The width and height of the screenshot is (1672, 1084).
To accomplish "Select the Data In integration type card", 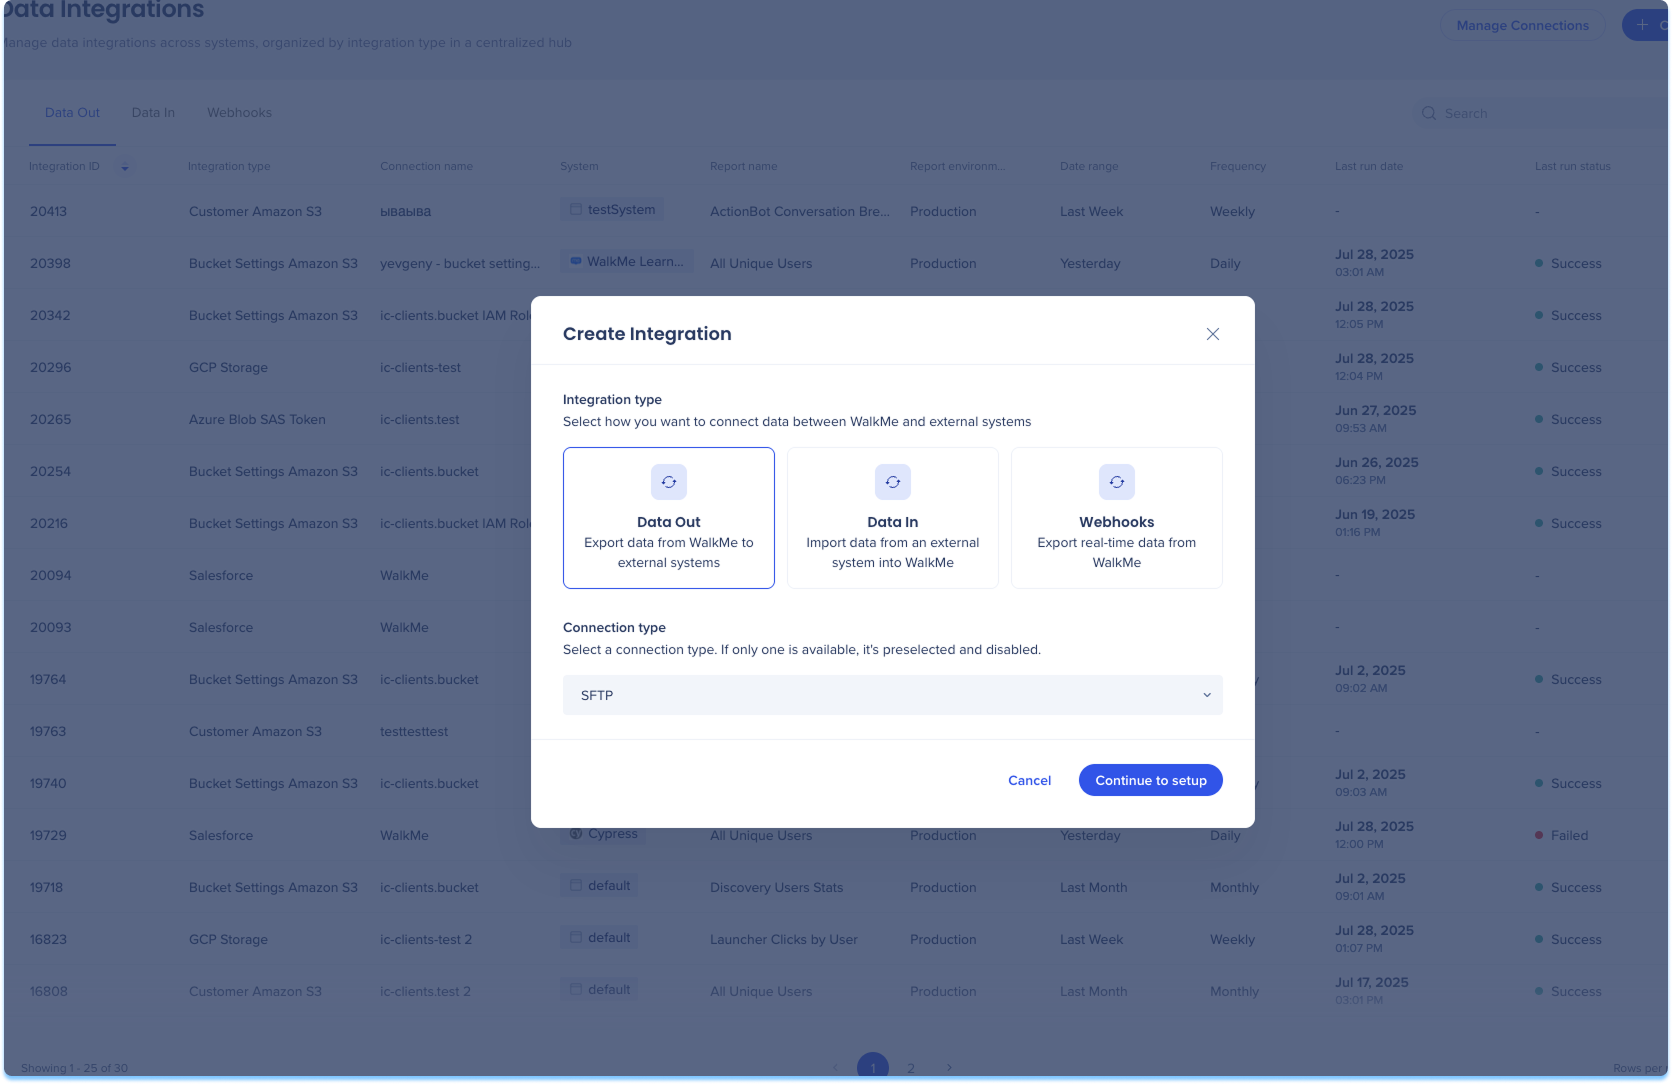I will click(892, 518).
